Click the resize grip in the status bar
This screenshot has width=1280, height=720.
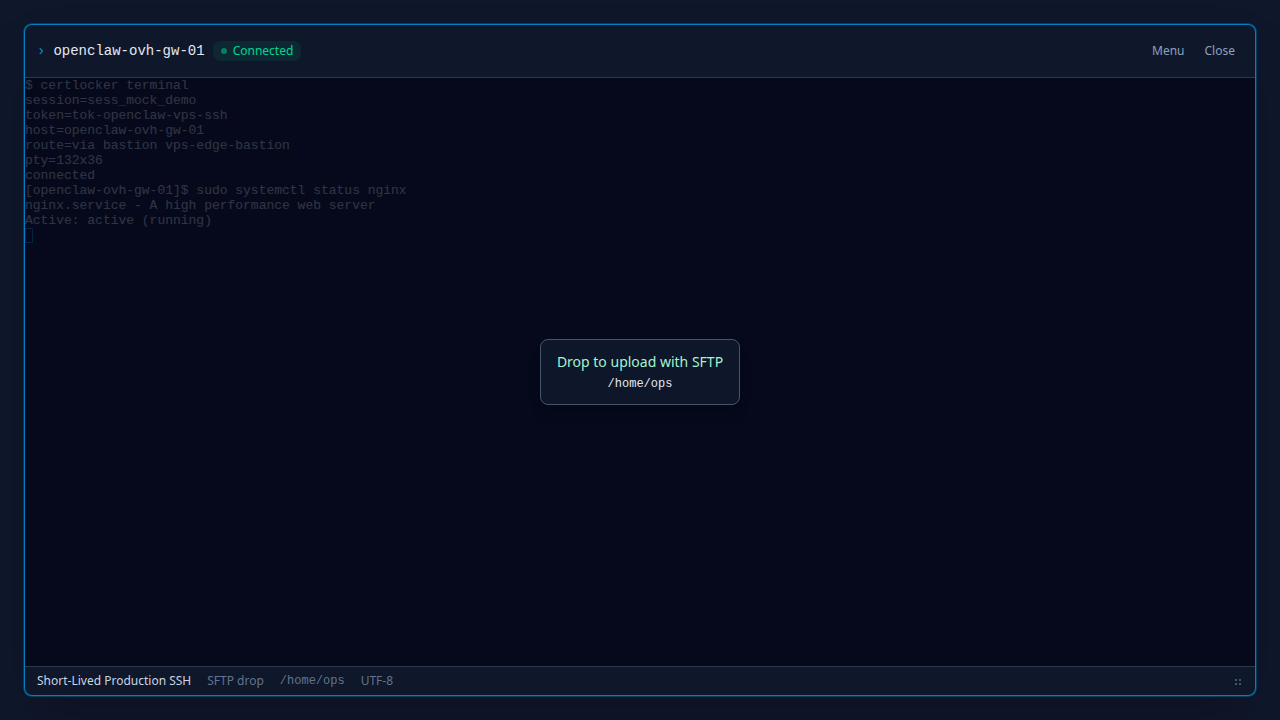pyautogui.click(x=1238, y=682)
